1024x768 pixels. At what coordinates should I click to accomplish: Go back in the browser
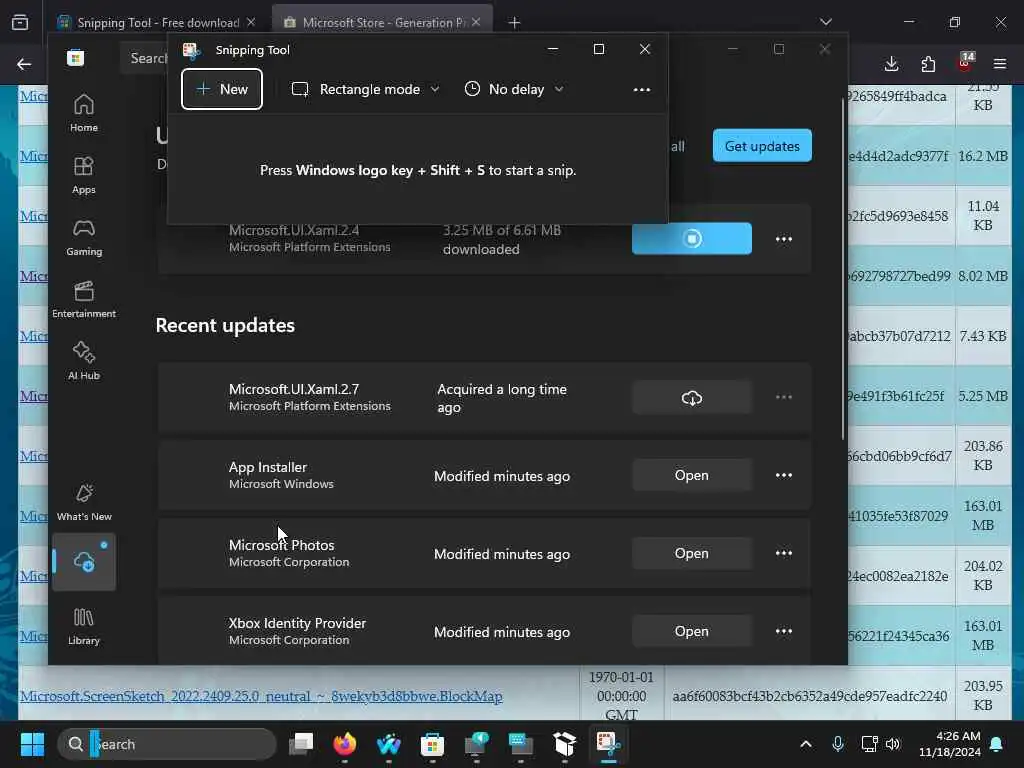pos(24,64)
